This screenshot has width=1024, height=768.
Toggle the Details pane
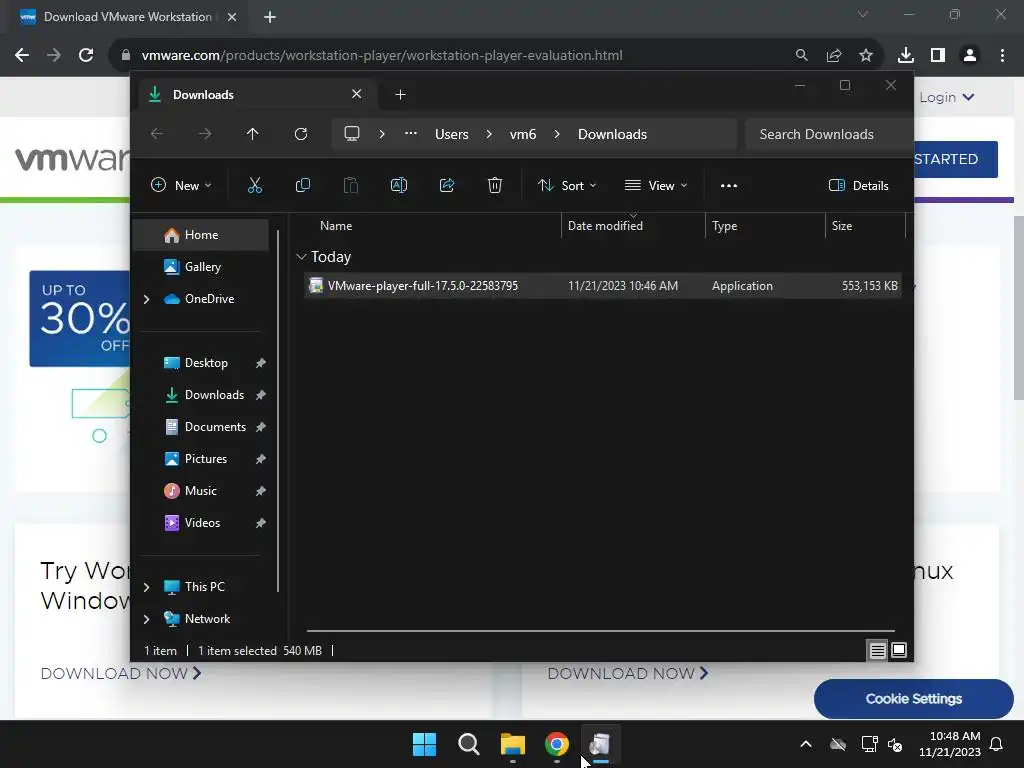pos(858,185)
